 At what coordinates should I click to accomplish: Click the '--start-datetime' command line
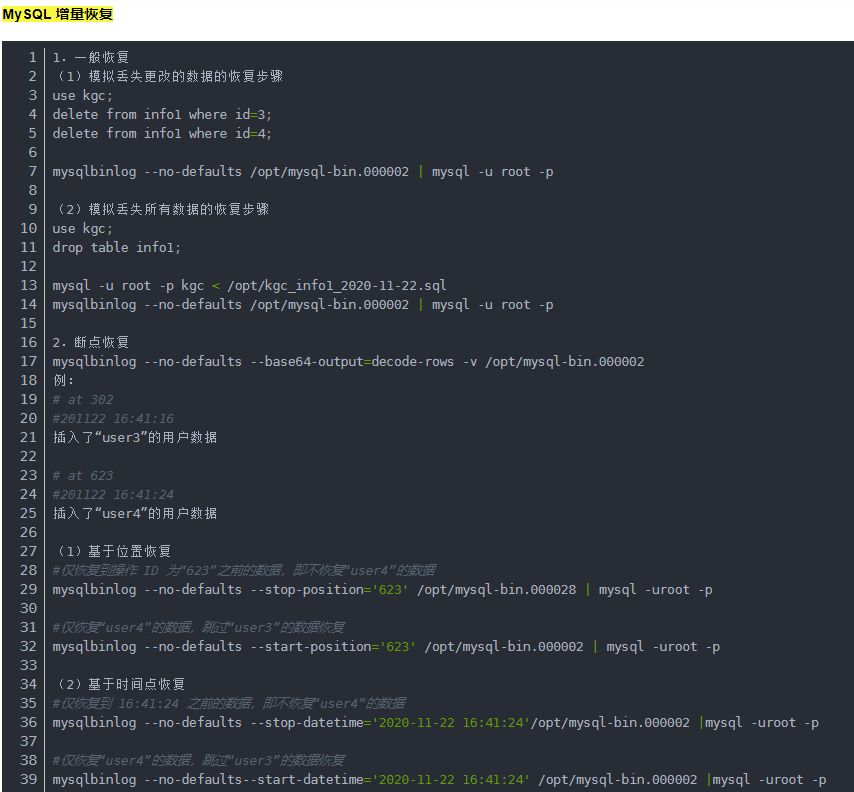pyautogui.click(x=440, y=779)
